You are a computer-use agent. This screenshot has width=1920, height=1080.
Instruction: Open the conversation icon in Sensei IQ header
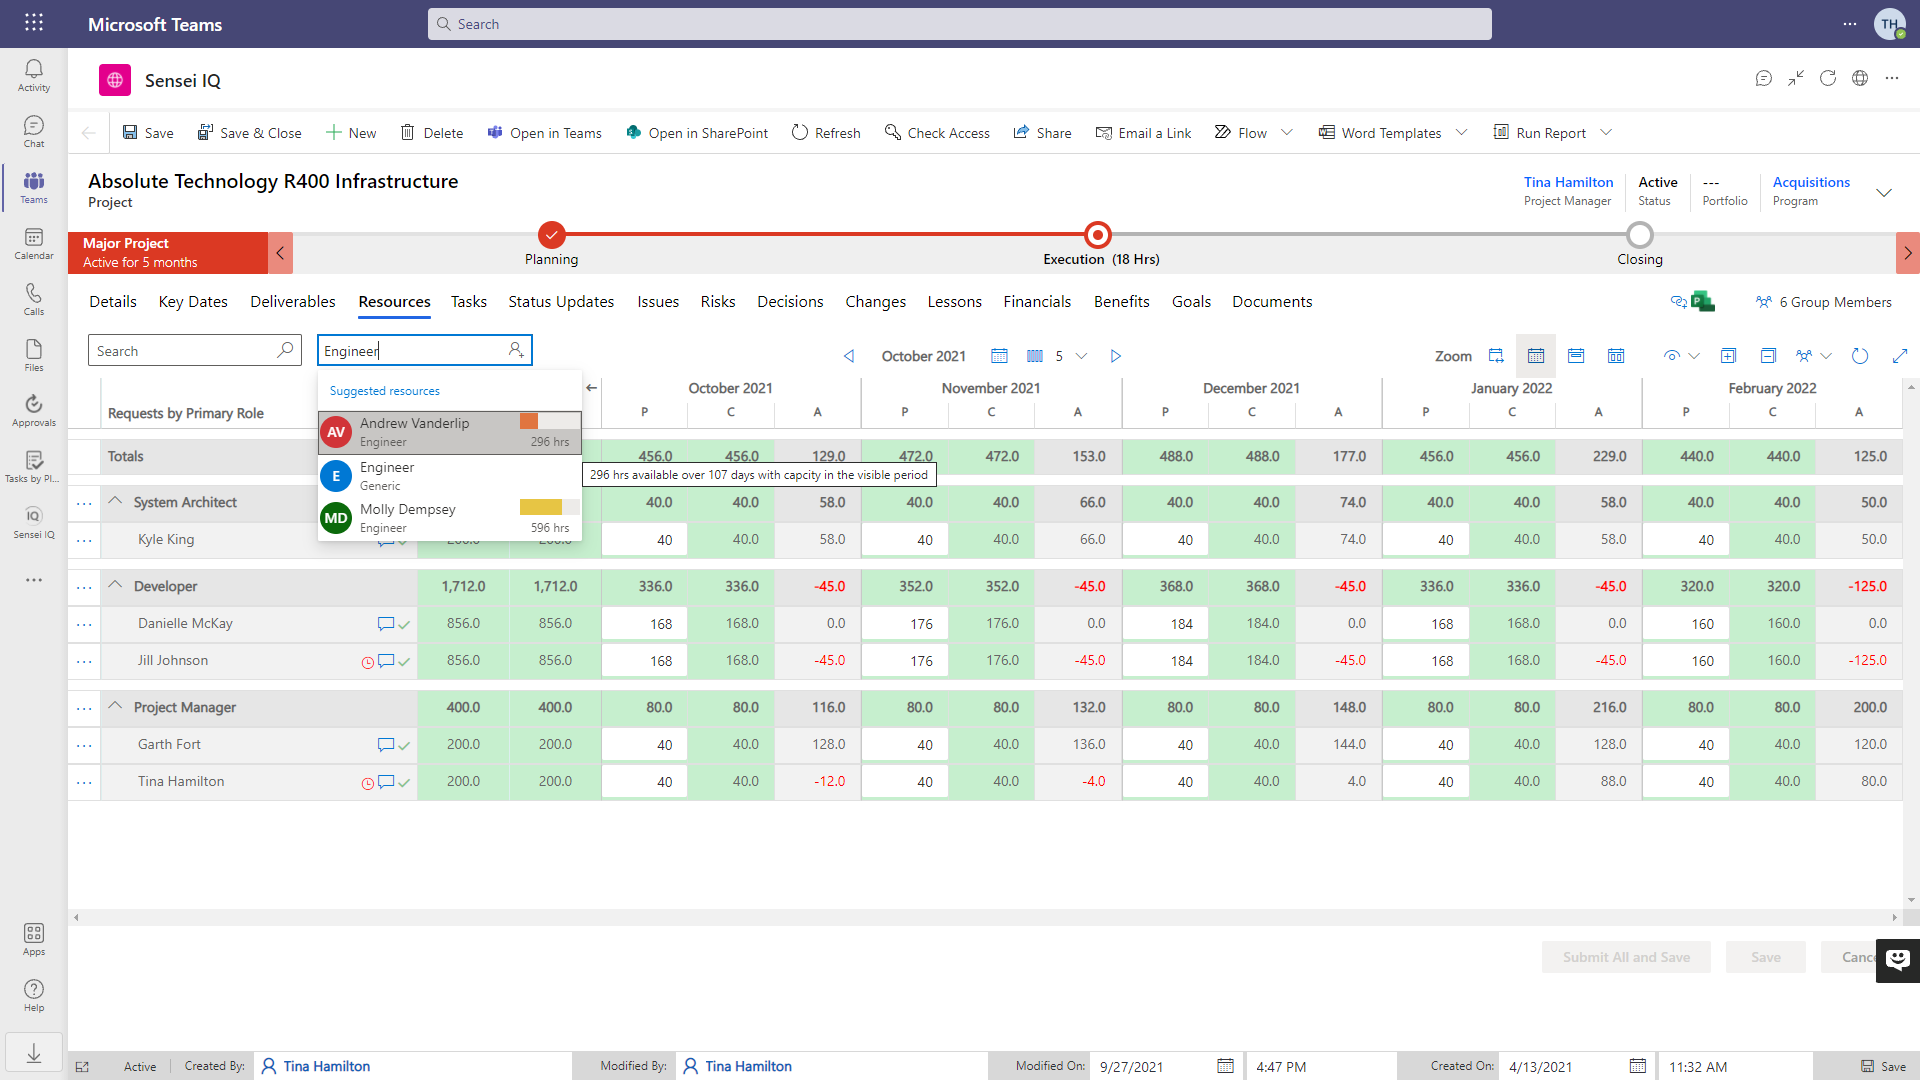coord(1764,78)
